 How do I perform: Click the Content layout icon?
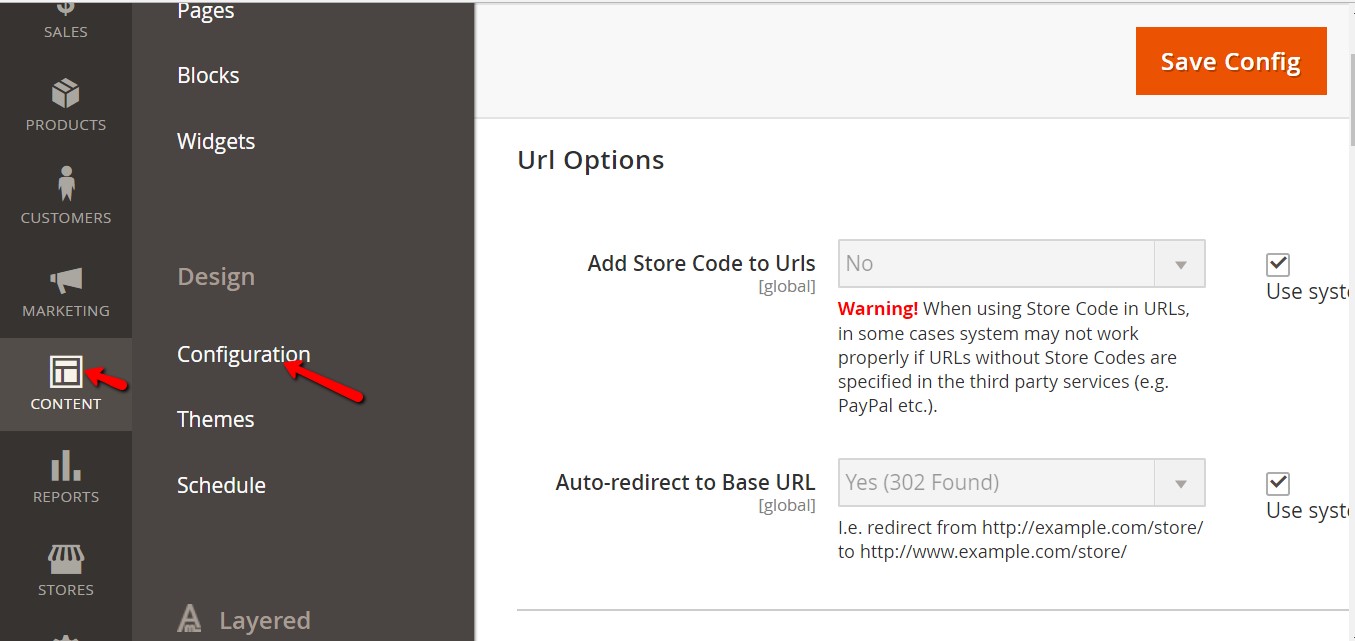[x=66, y=372]
